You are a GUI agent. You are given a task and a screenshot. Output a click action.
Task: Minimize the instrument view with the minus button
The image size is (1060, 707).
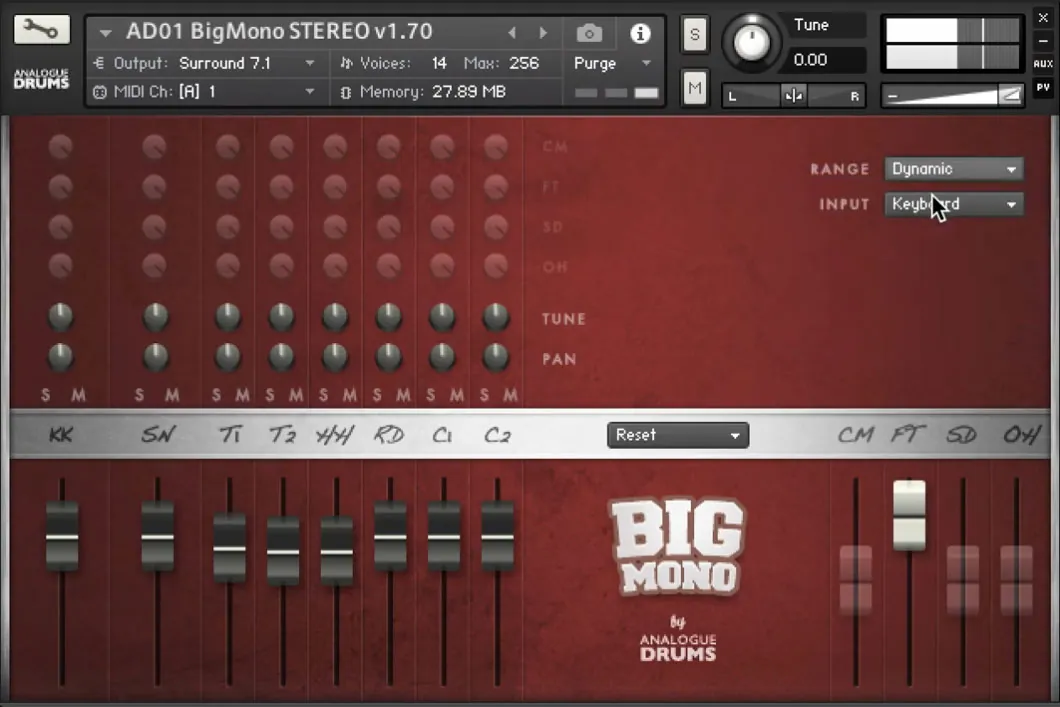(1043, 41)
